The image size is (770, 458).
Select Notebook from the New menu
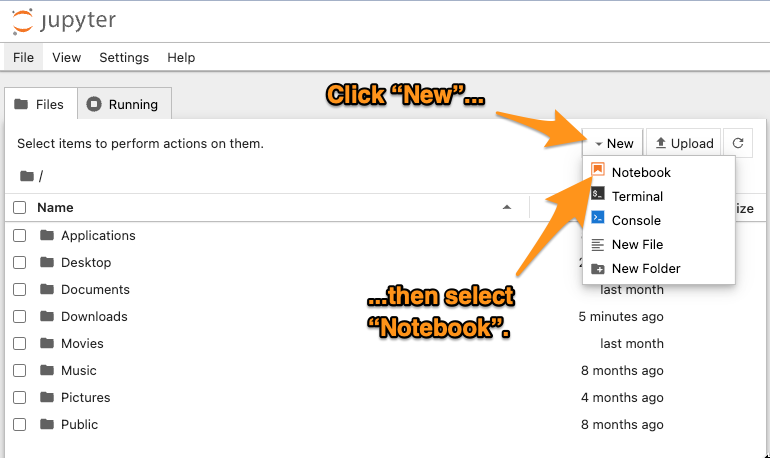(x=659, y=172)
